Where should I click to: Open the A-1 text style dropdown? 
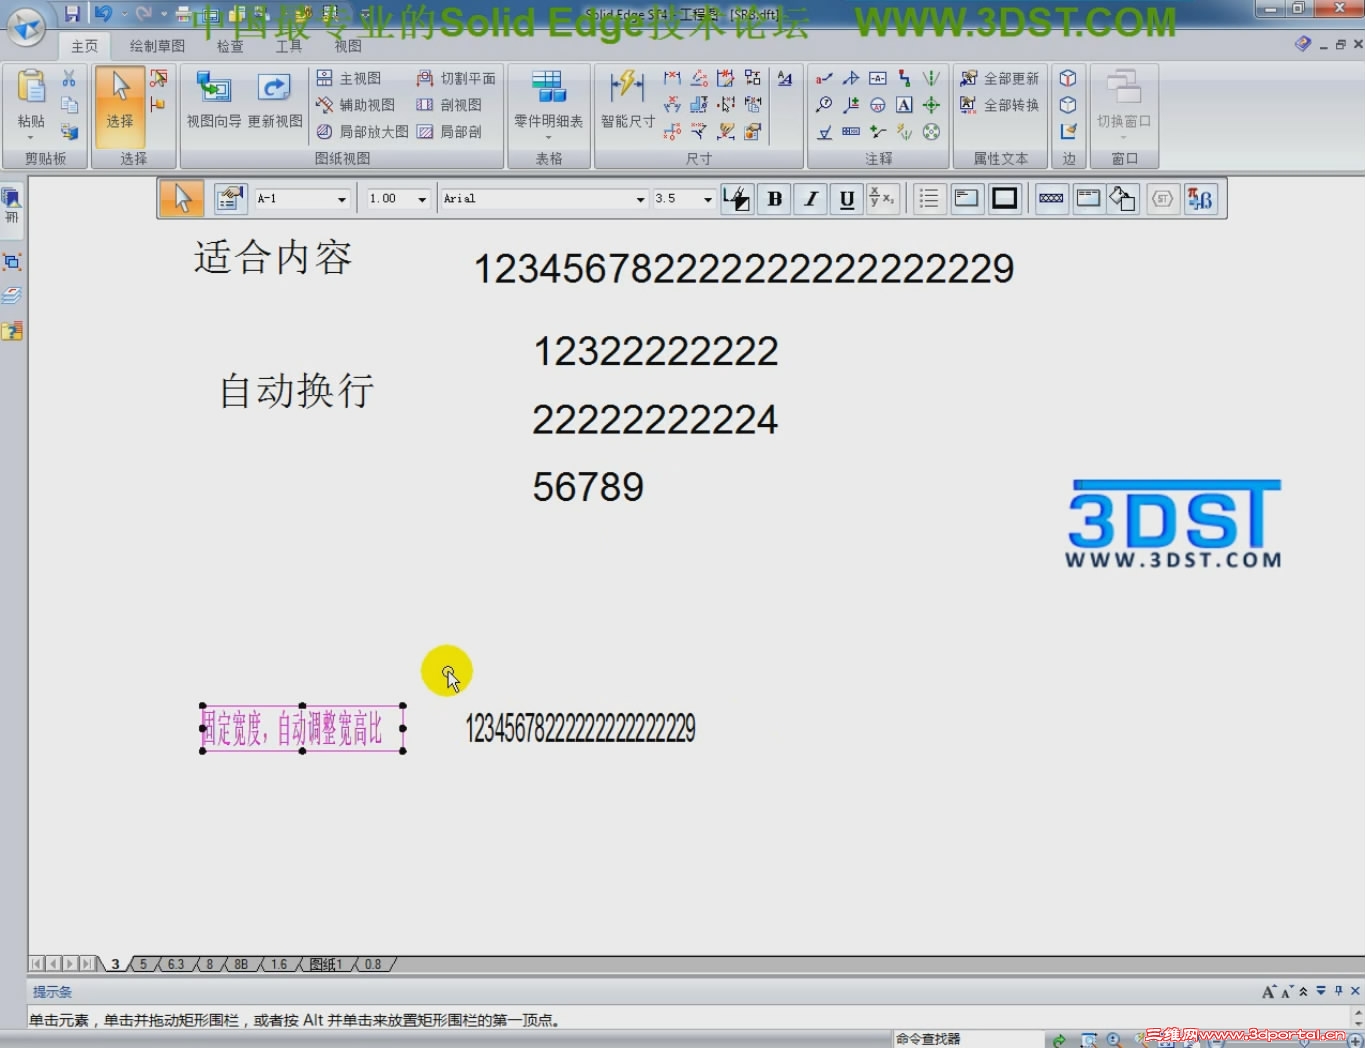(x=340, y=199)
